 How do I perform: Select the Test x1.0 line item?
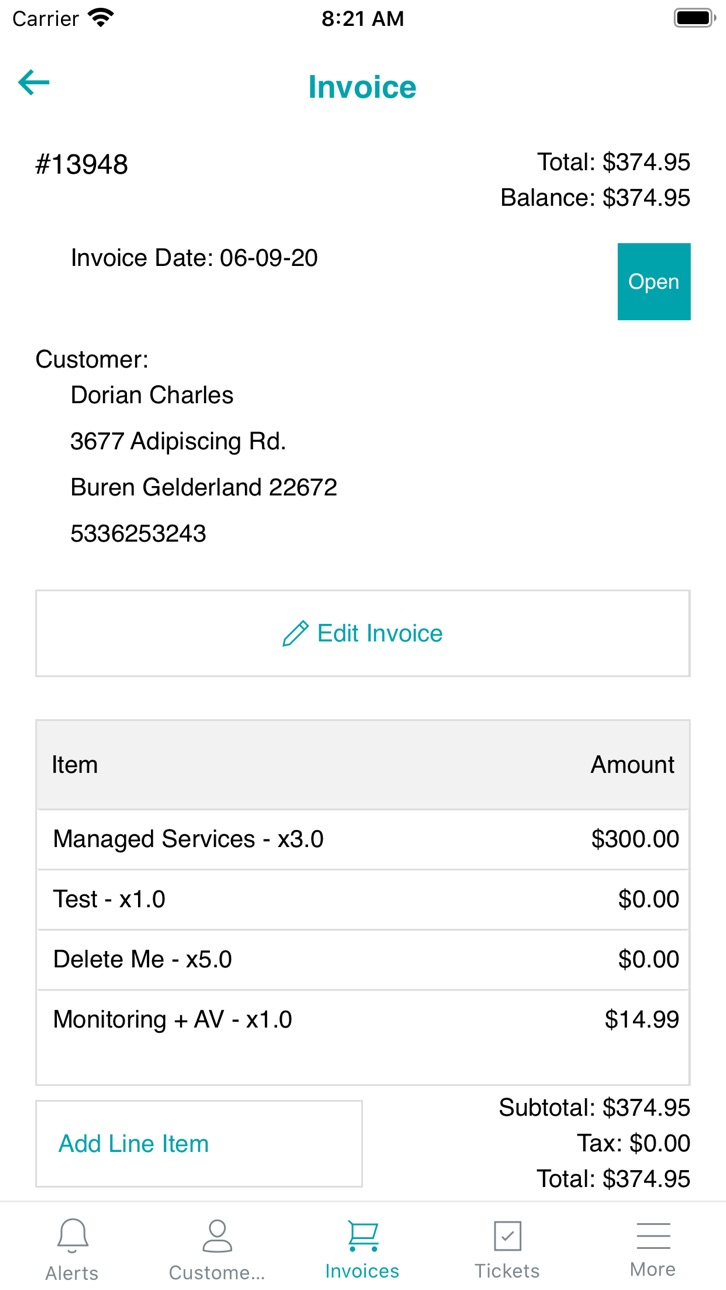click(363, 899)
